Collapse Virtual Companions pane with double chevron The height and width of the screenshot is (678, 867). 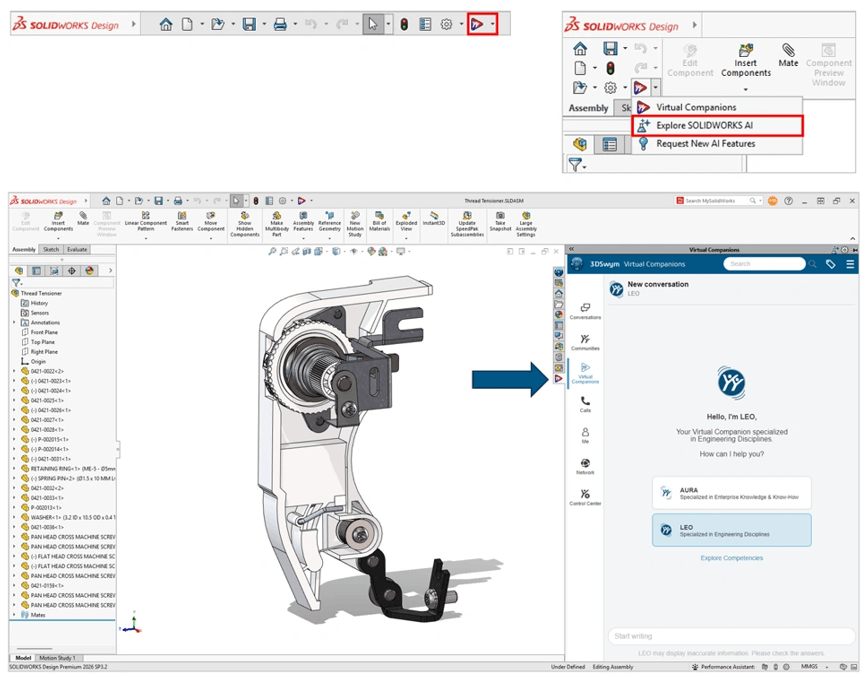[x=572, y=249]
